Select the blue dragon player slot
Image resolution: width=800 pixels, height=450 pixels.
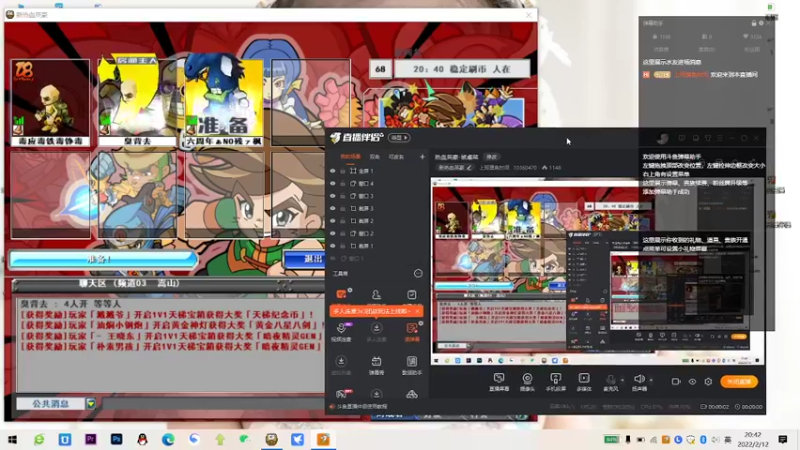[x=224, y=102]
